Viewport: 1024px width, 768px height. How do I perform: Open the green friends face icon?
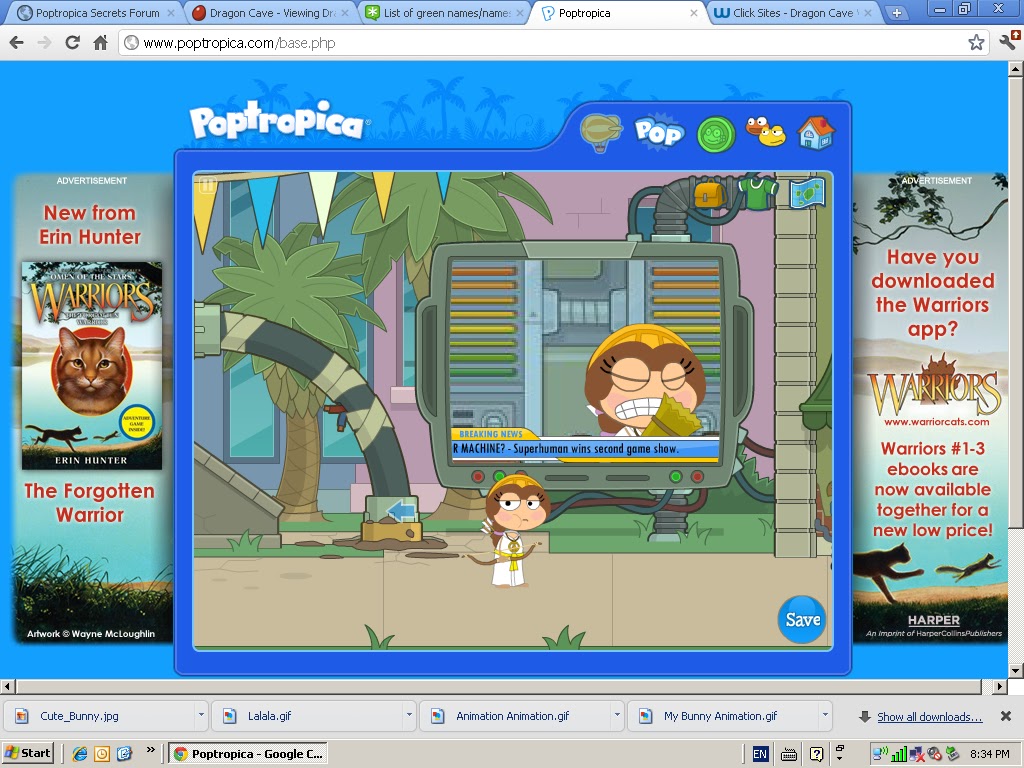(x=716, y=135)
